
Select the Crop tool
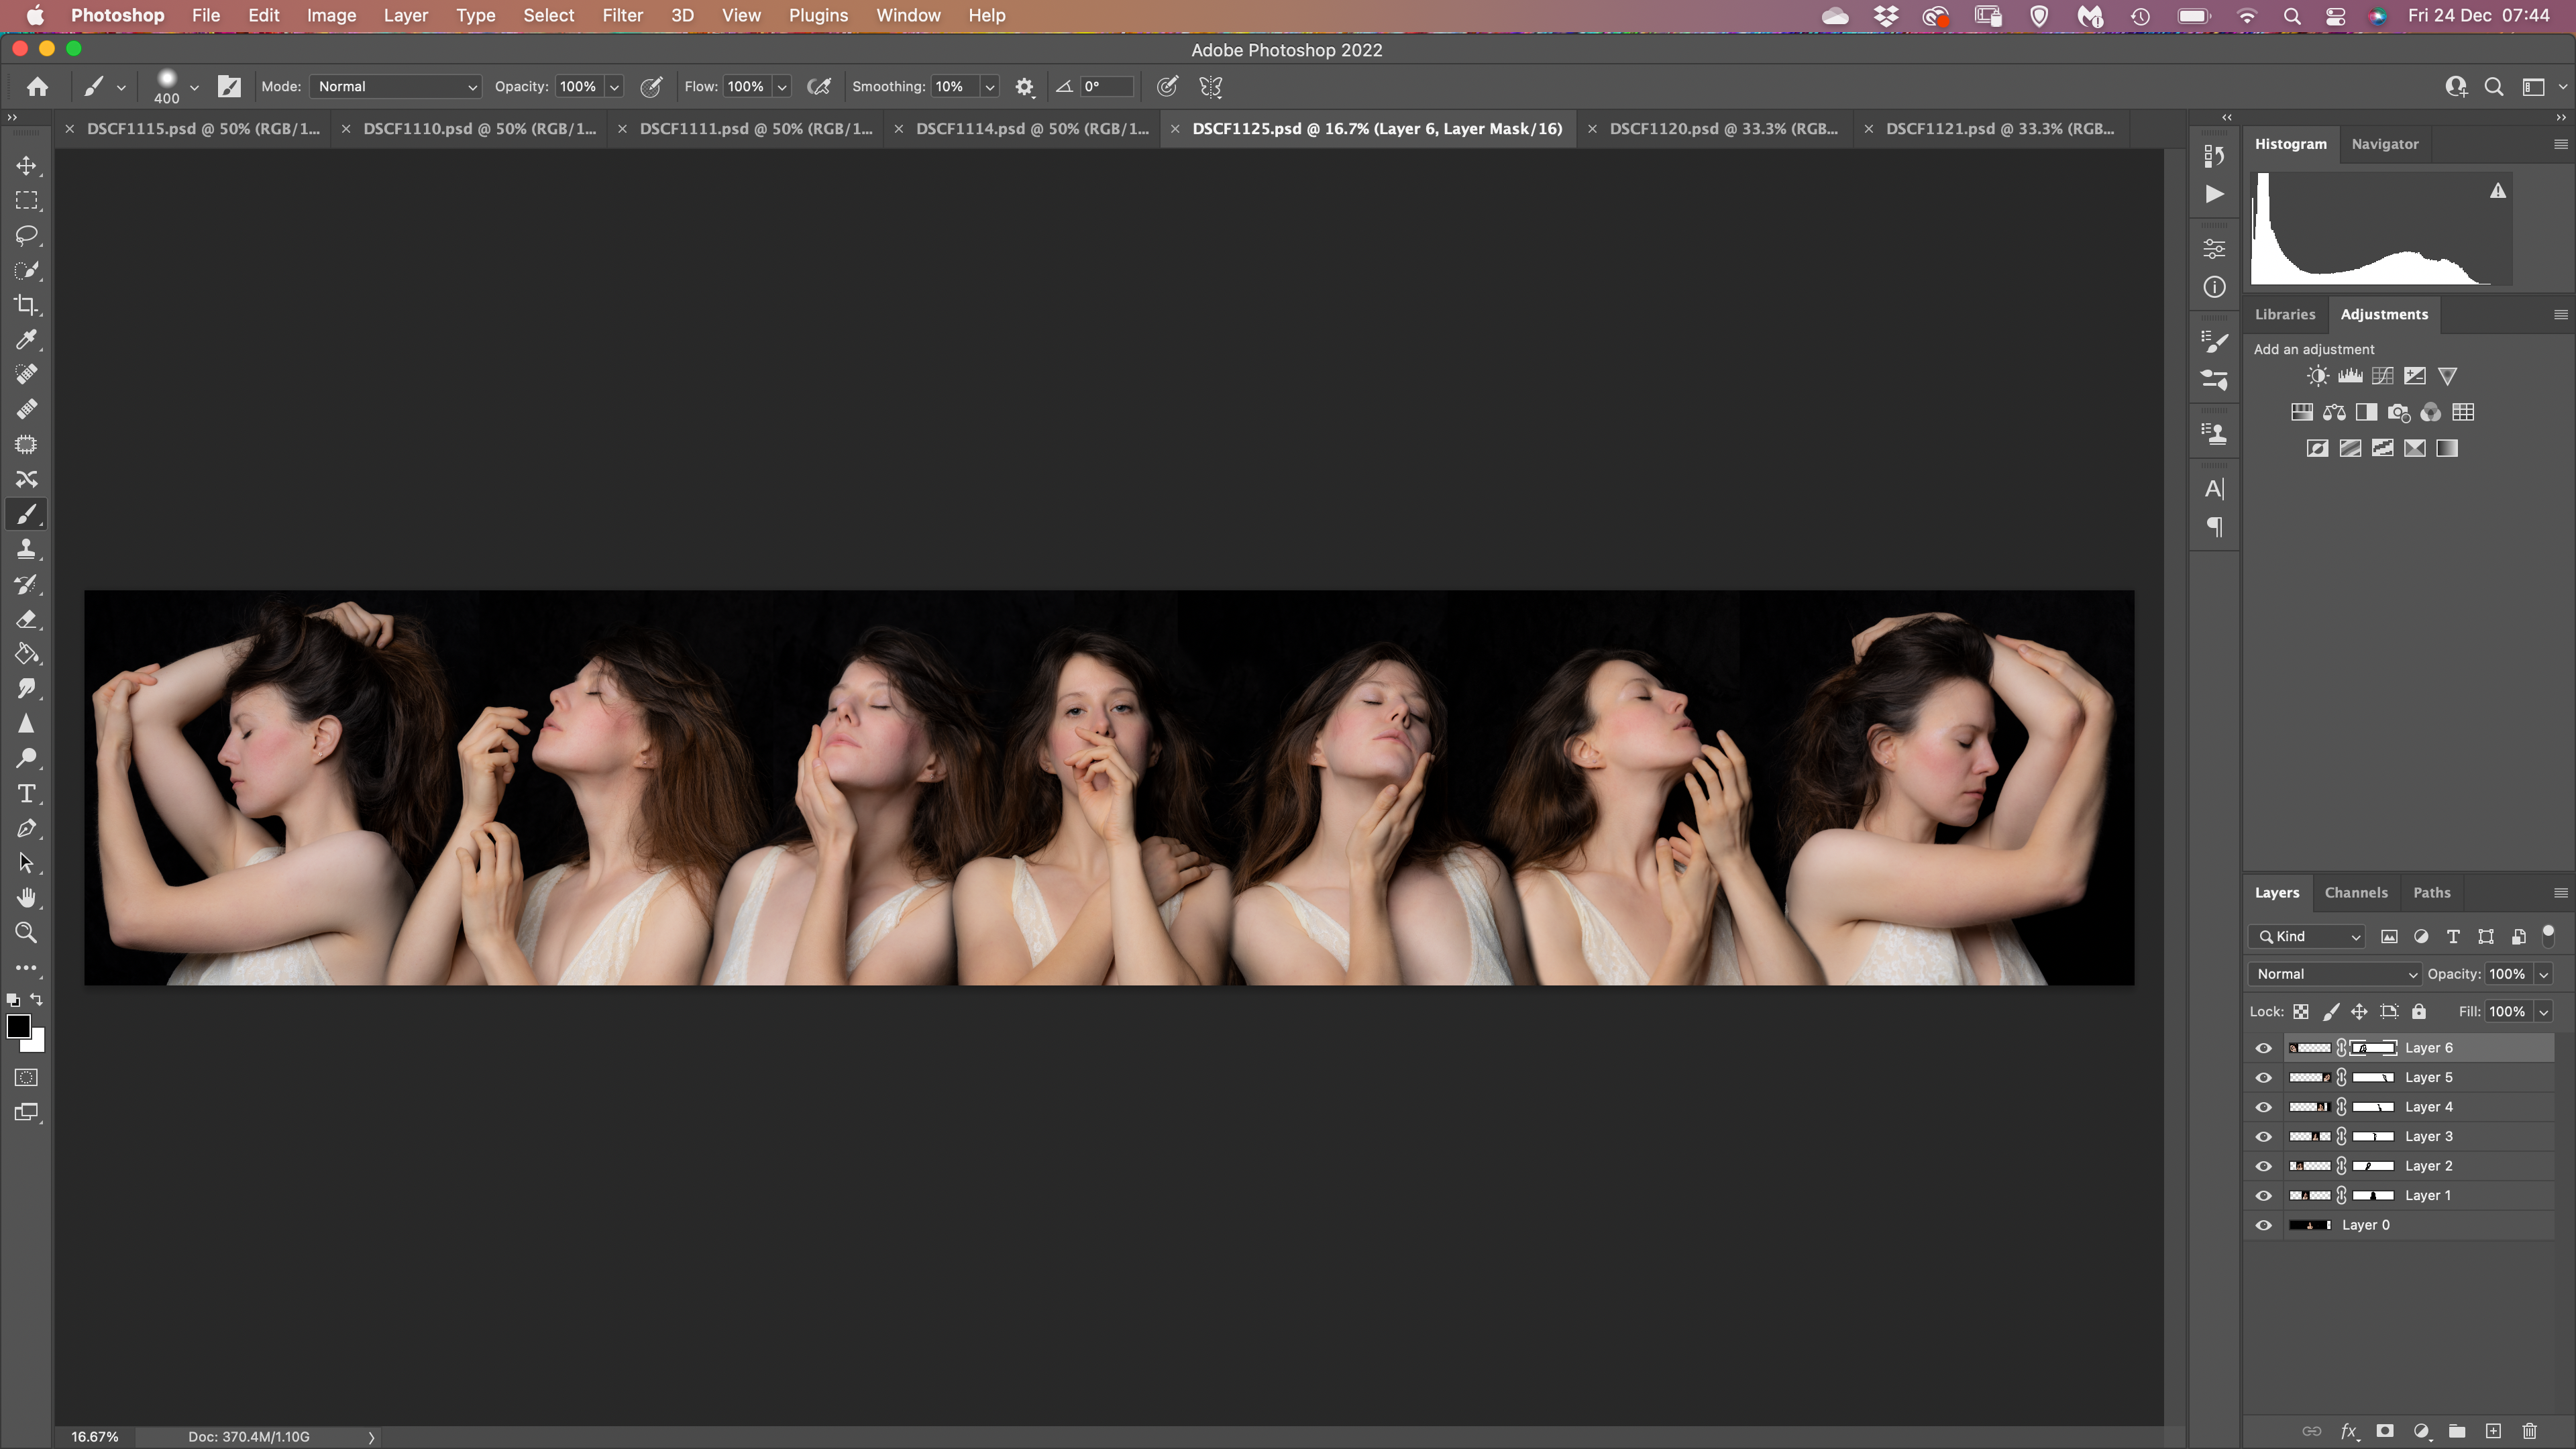click(27, 305)
